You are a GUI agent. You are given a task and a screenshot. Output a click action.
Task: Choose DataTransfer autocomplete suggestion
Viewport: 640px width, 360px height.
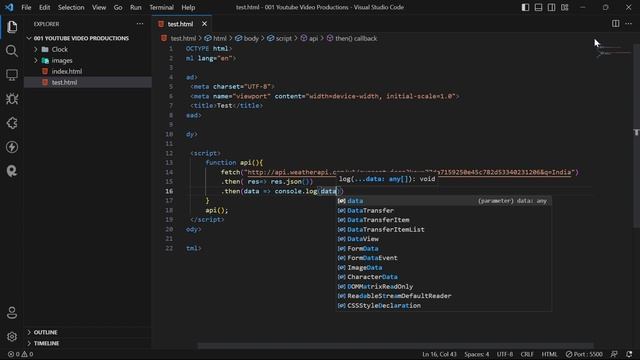tap(444, 211)
